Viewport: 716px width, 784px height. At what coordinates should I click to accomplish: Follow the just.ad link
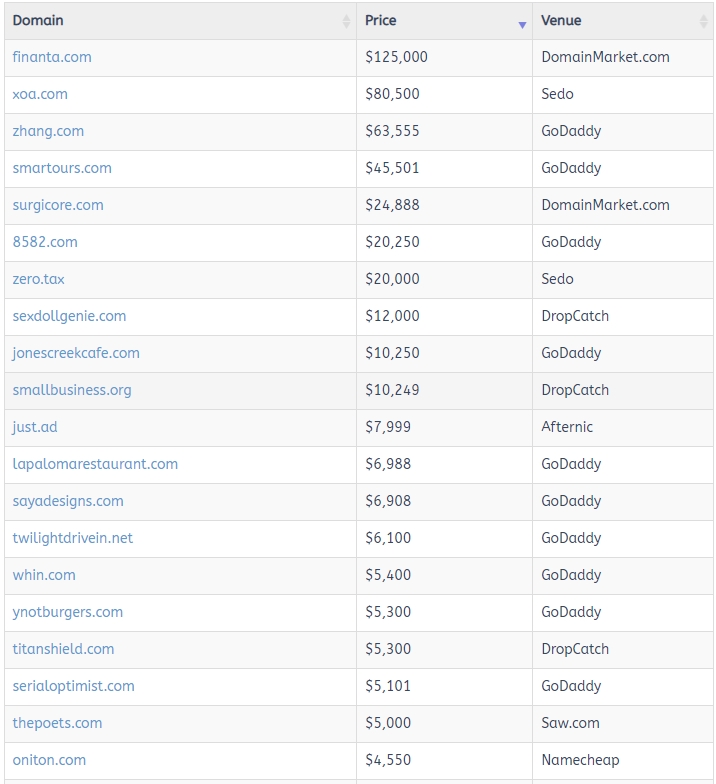(35, 427)
